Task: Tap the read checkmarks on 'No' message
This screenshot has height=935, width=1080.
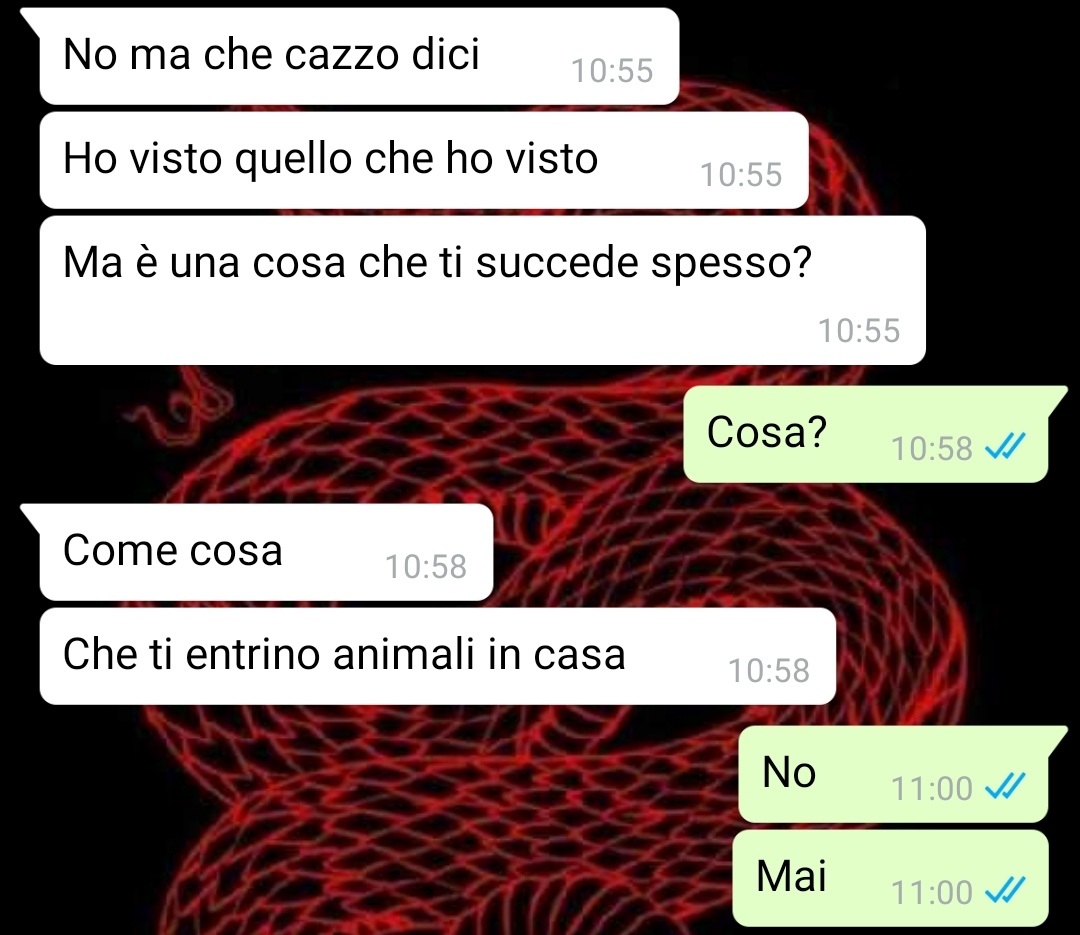Action: (x=1005, y=786)
